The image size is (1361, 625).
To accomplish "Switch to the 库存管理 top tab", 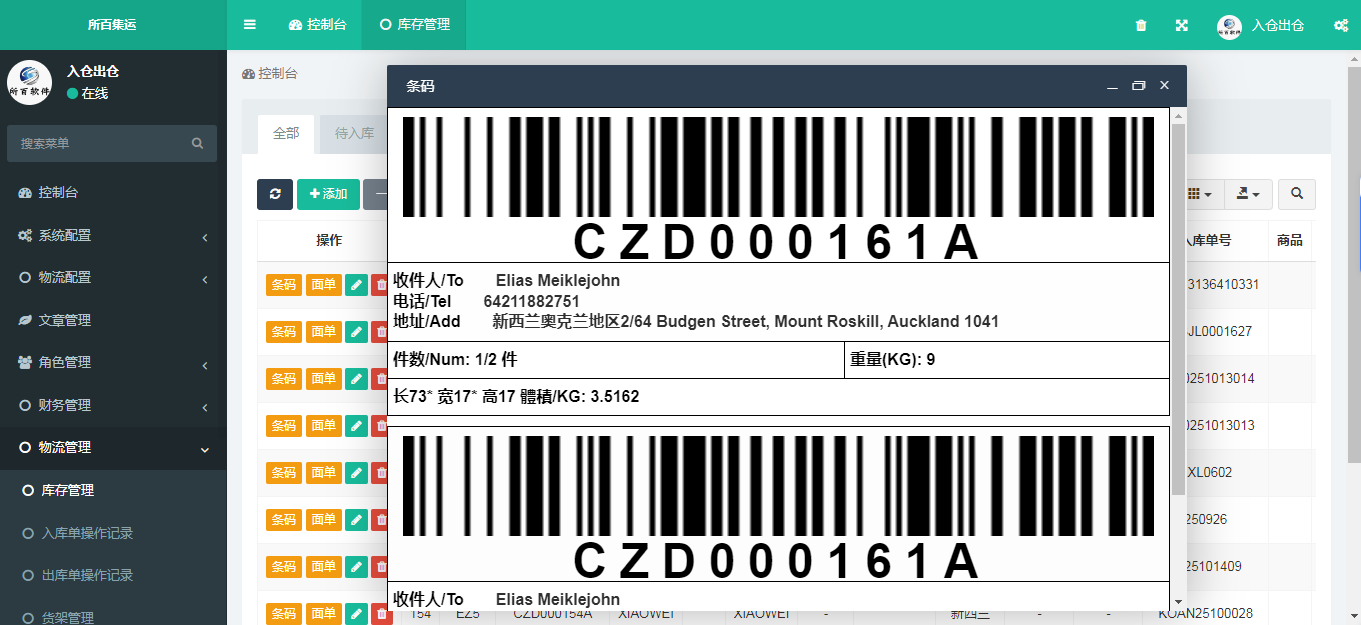I will pyautogui.click(x=414, y=25).
